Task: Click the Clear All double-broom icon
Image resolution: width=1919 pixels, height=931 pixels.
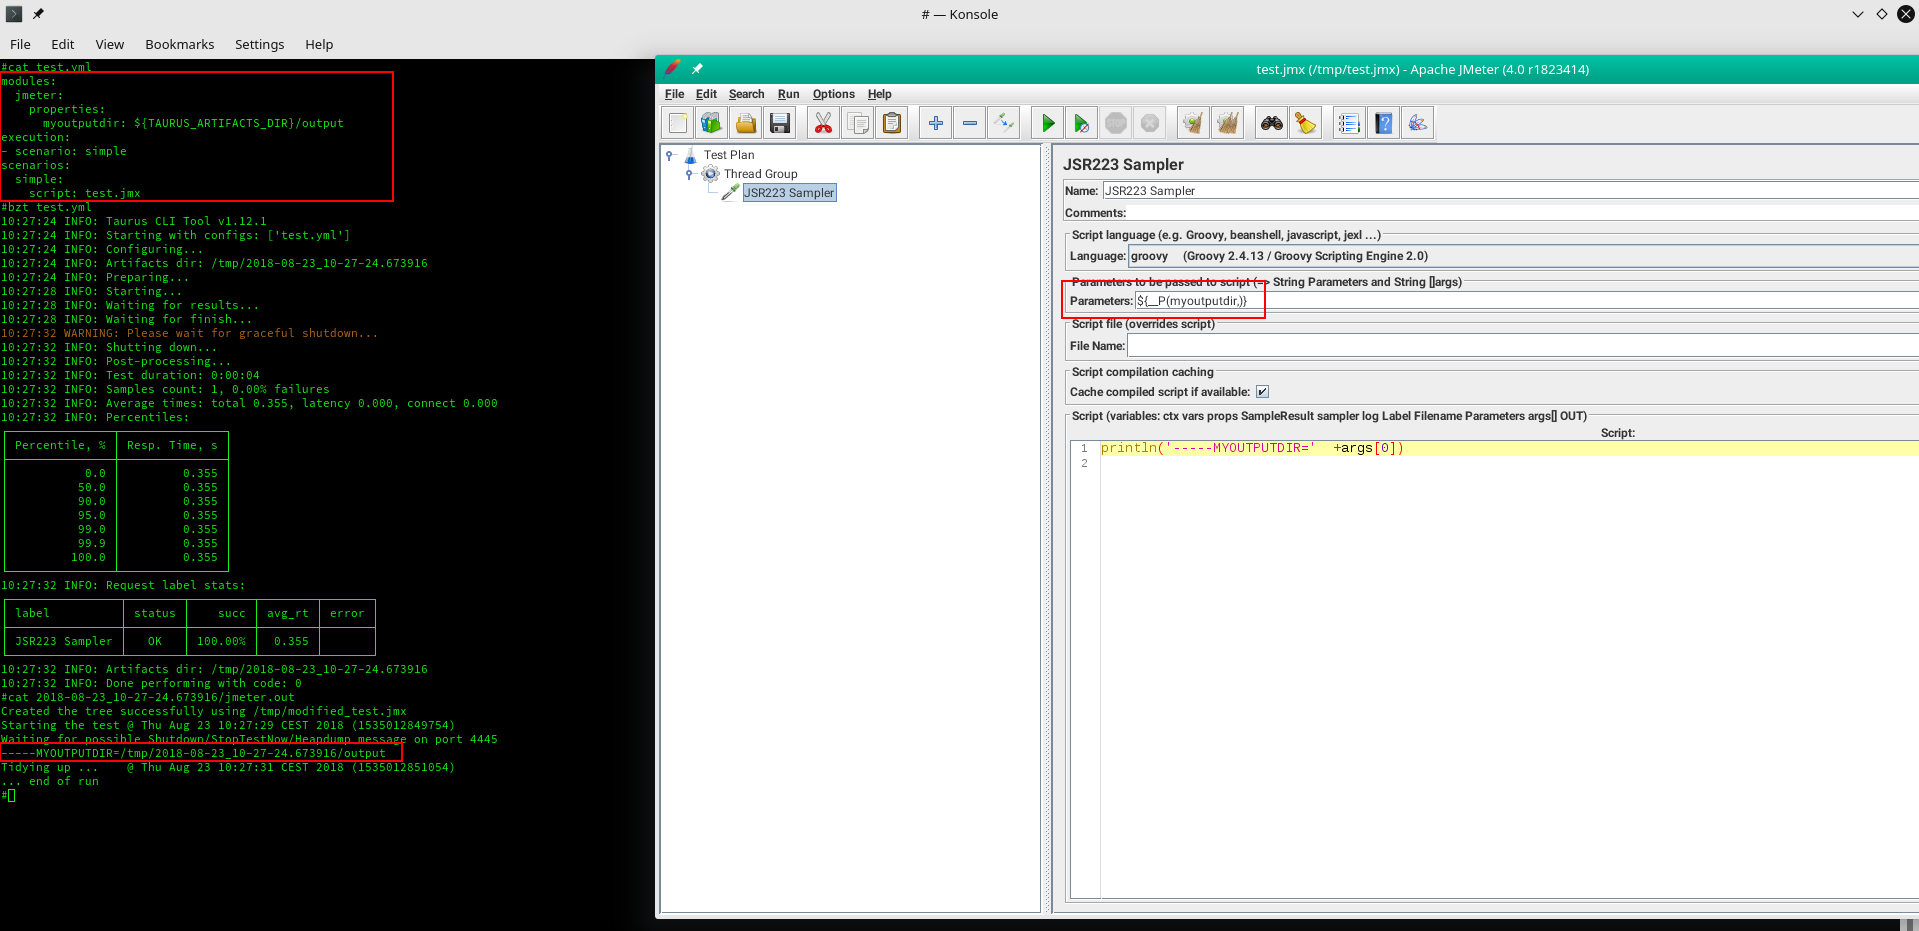Action: (x=1228, y=123)
